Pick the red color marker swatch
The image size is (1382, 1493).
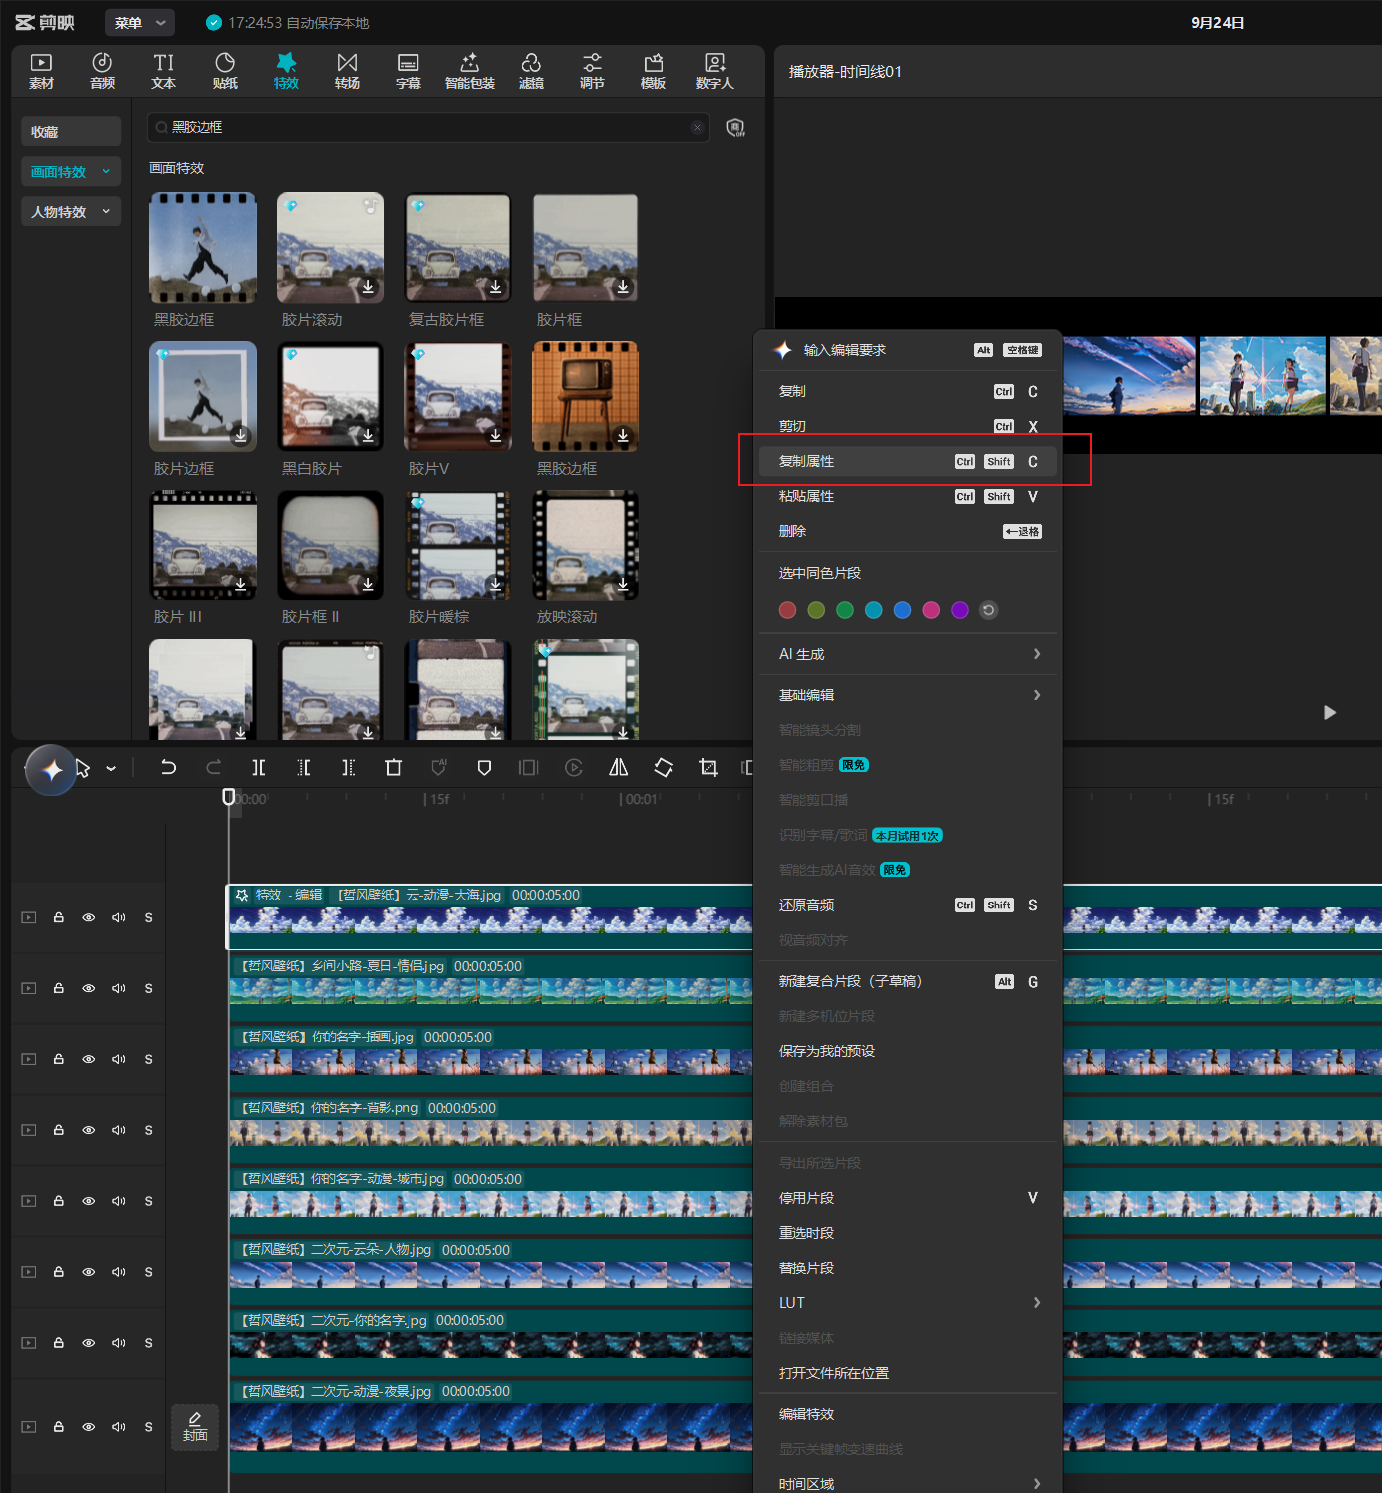pyautogui.click(x=787, y=610)
